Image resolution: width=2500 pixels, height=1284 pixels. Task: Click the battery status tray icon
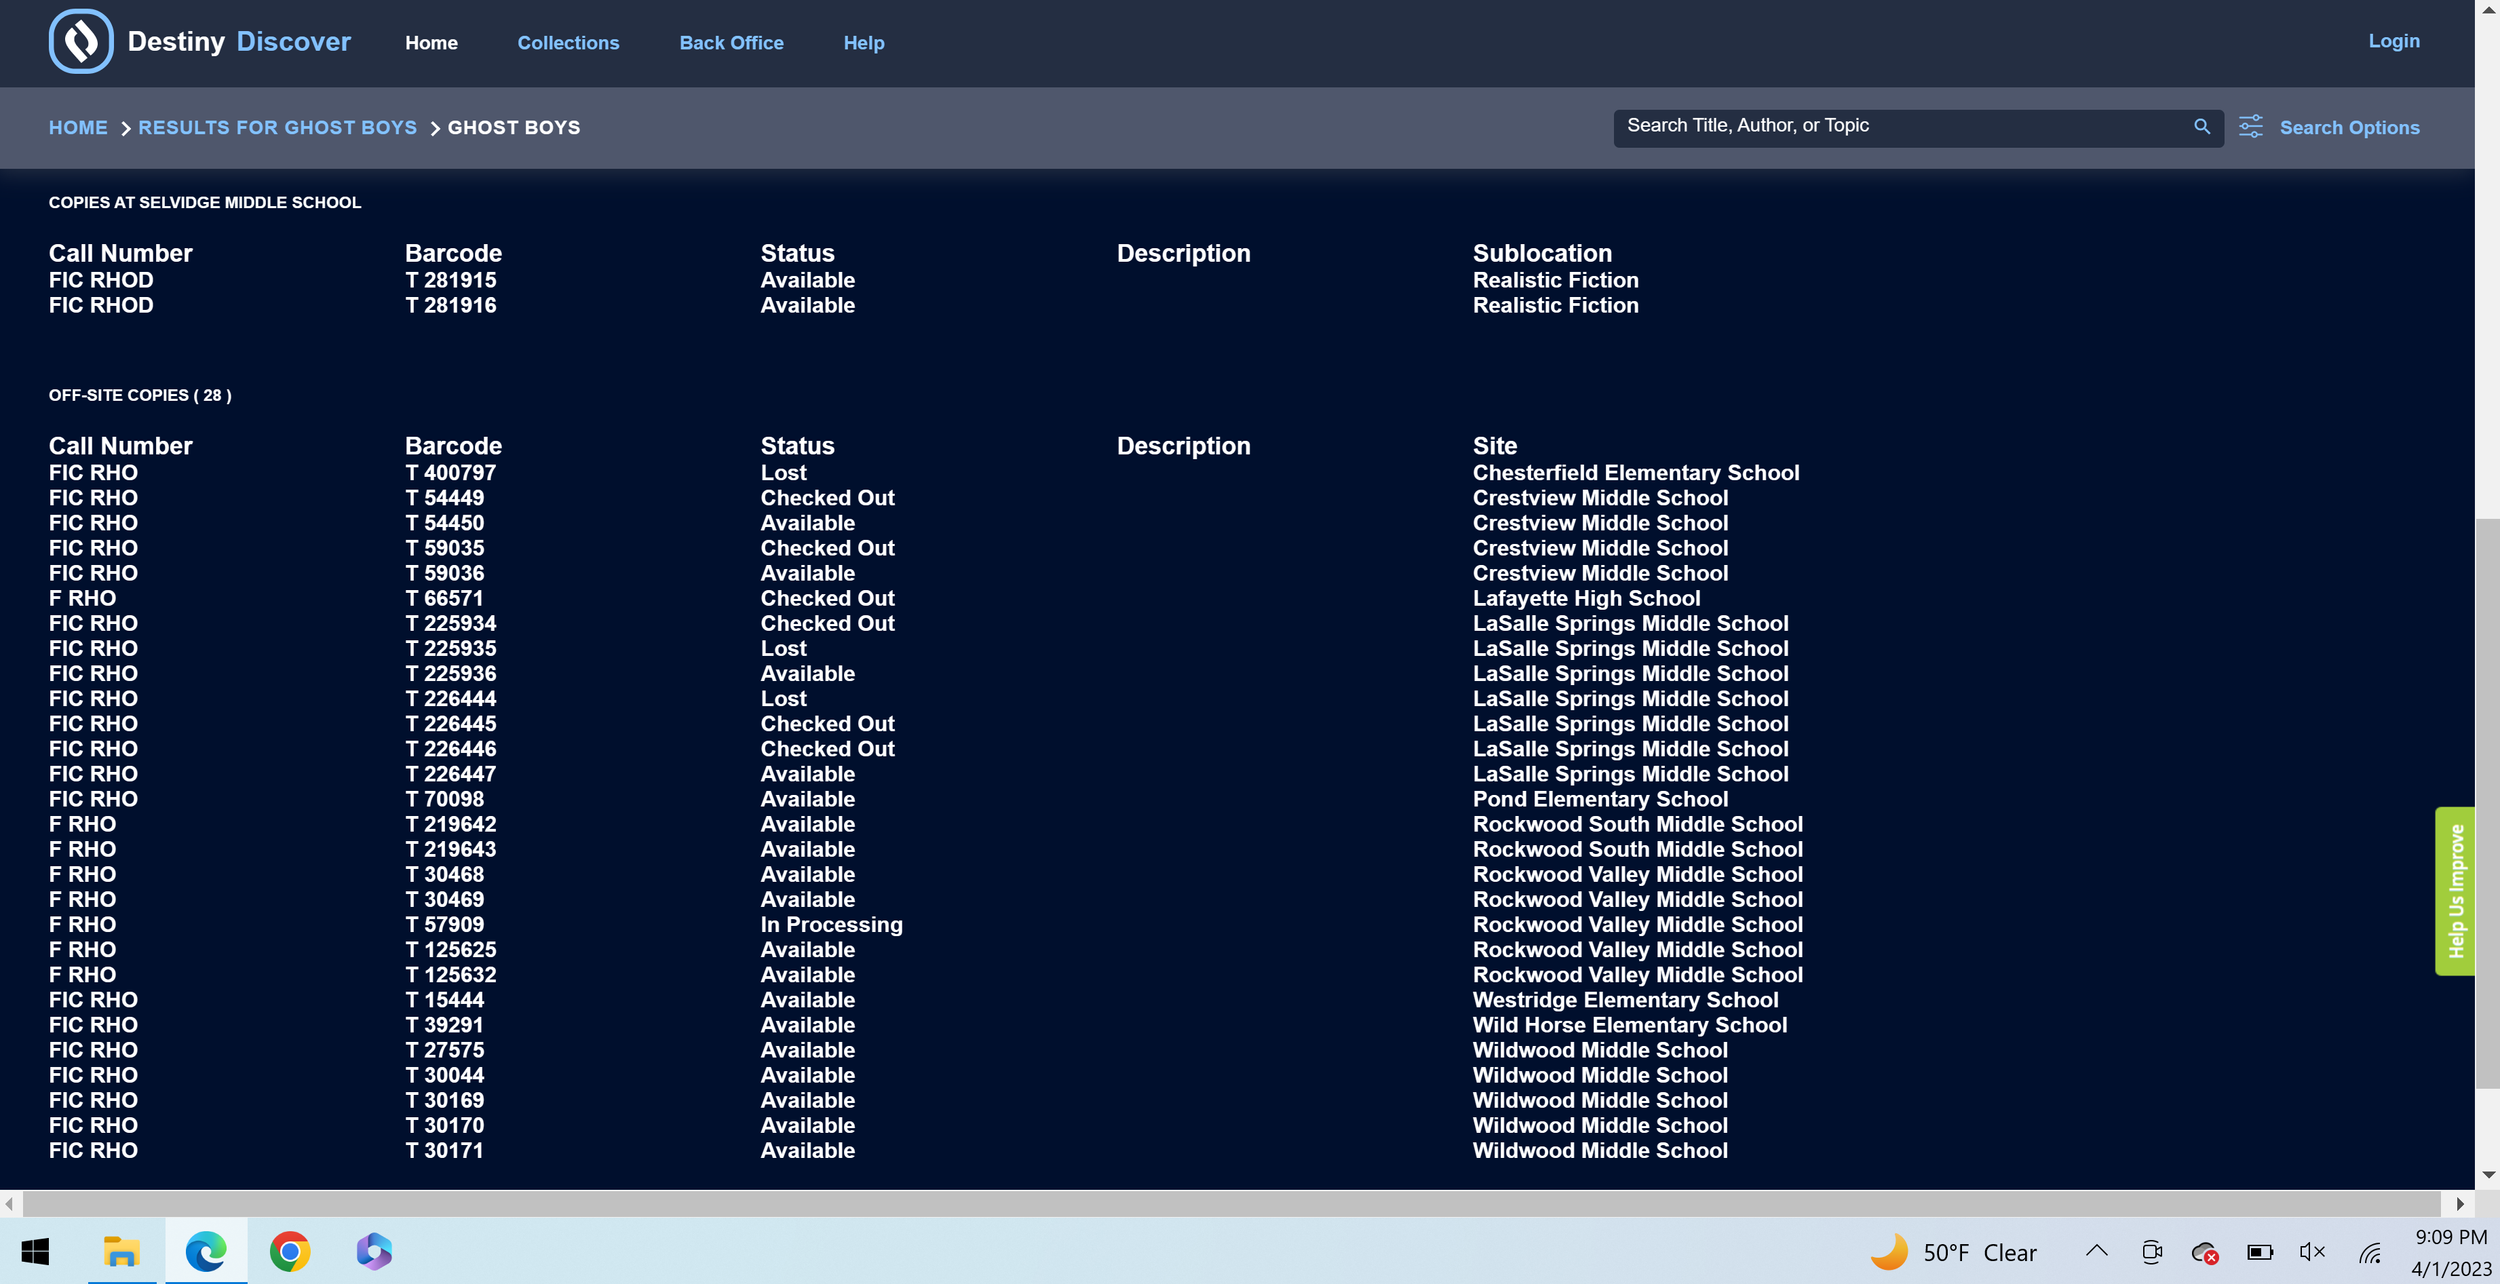point(2259,1252)
